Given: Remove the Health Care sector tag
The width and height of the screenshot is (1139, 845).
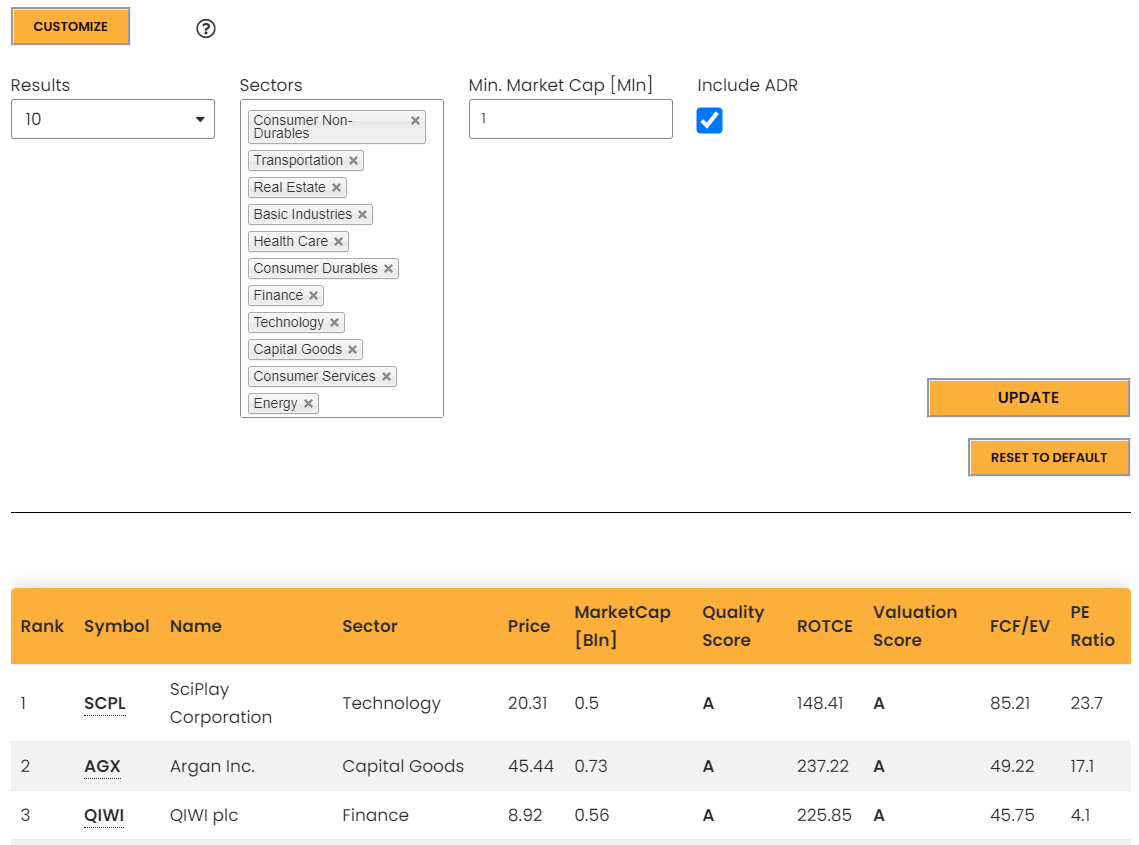Looking at the screenshot, I should pos(339,241).
